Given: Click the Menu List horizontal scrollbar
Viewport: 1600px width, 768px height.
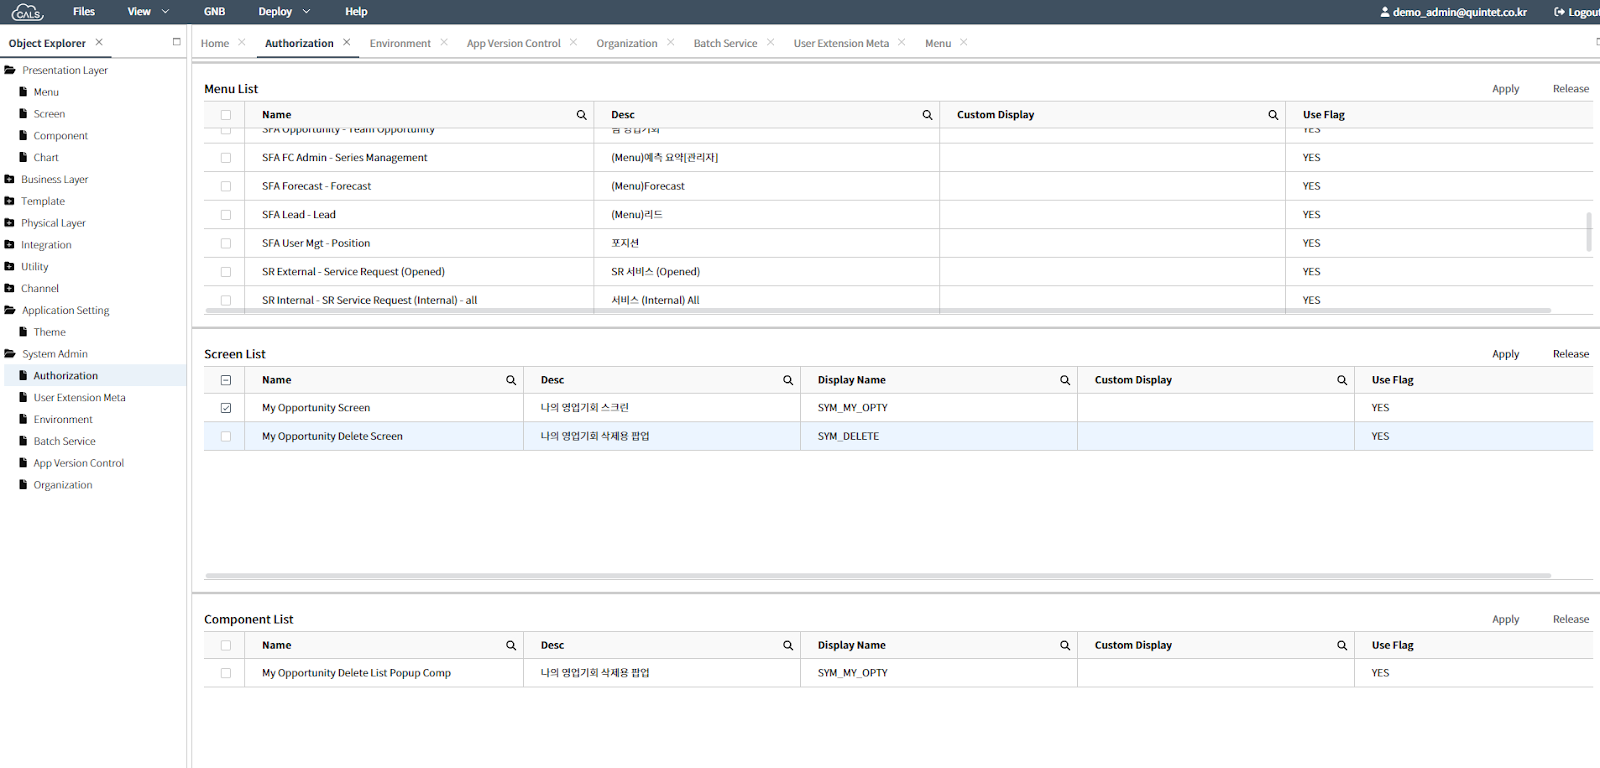Looking at the screenshot, I should (878, 310).
